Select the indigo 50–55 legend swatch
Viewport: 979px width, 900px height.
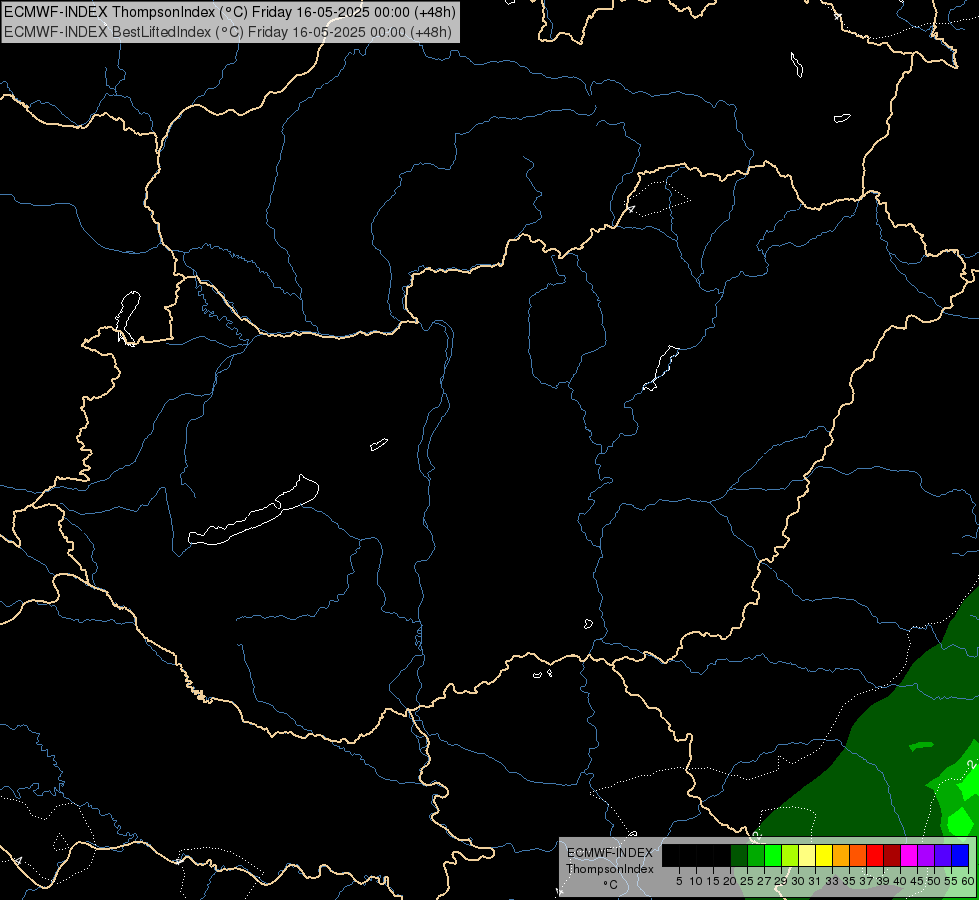tap(943, 855)
